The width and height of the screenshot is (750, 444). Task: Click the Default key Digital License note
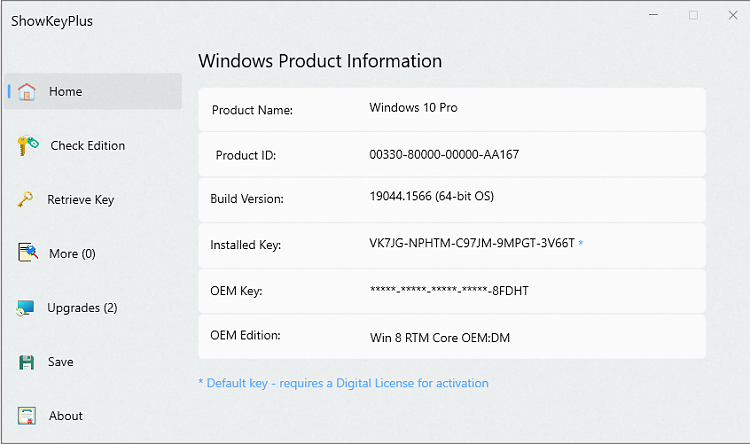tap(343, 383)
